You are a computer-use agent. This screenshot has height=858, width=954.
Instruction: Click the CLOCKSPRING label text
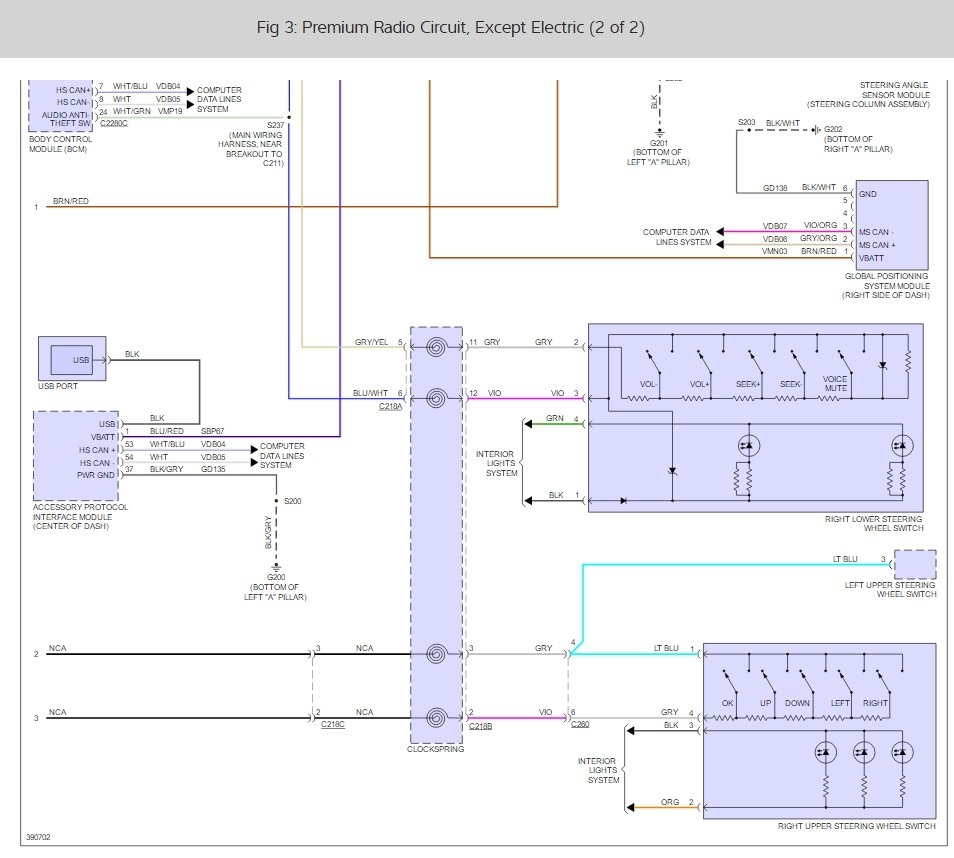point(436,748)
